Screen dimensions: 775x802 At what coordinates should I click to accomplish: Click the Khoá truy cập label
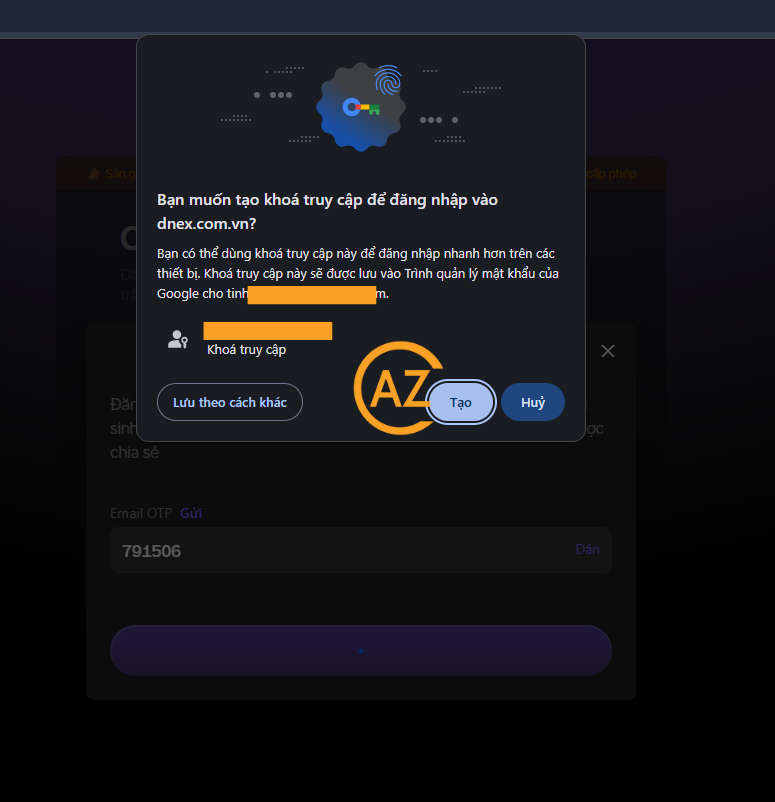246,349
